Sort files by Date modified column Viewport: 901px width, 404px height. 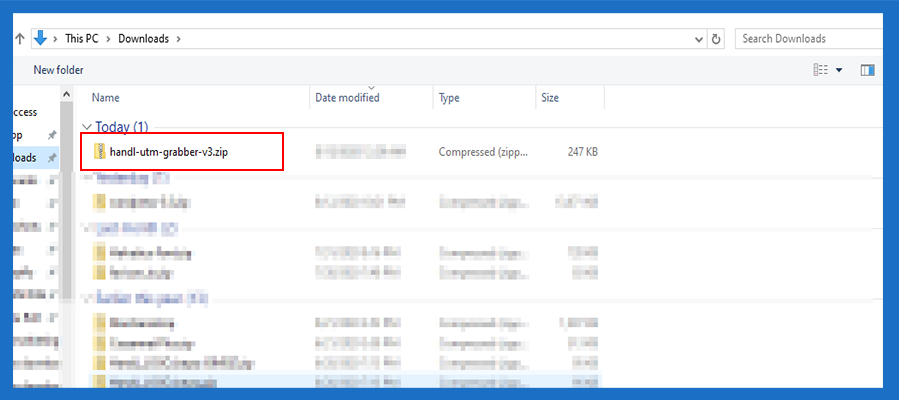[x=347, y=98]
